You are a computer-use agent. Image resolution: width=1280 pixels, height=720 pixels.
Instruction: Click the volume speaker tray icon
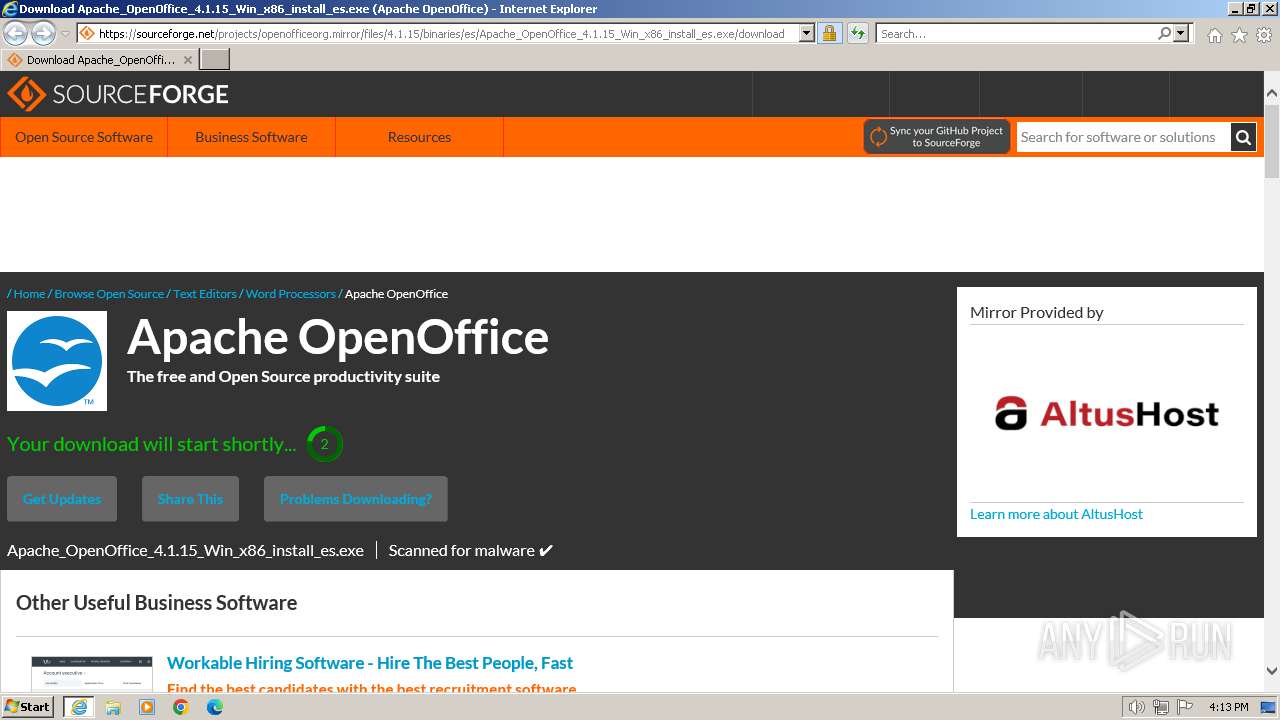1136,707
